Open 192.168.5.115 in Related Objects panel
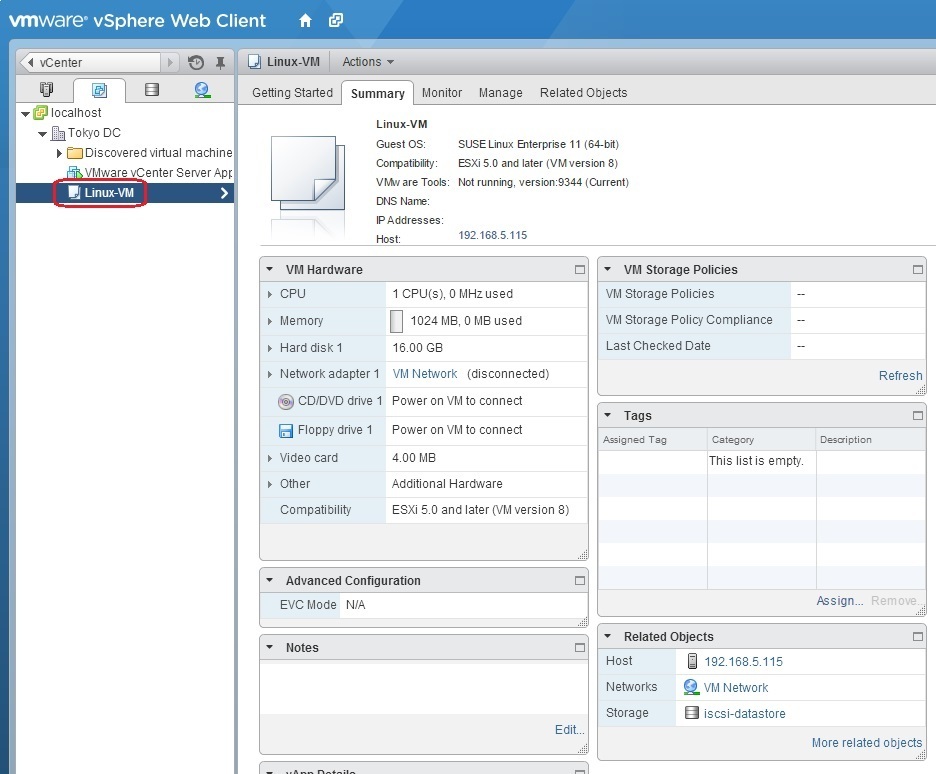This screenshot has width=936, height=774. pyautogui.click(x=743, y=662)
